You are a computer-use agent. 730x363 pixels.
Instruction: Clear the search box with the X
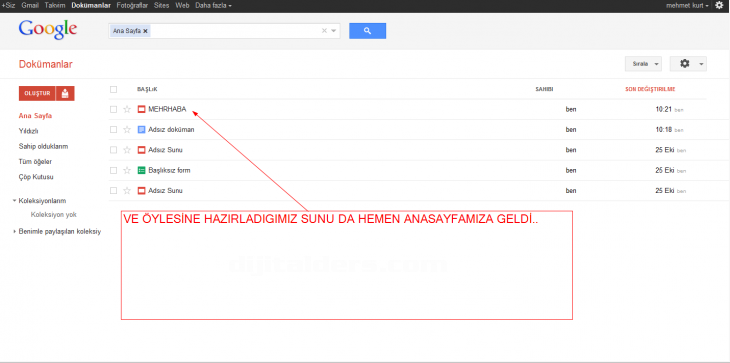[x=324, y=31]
